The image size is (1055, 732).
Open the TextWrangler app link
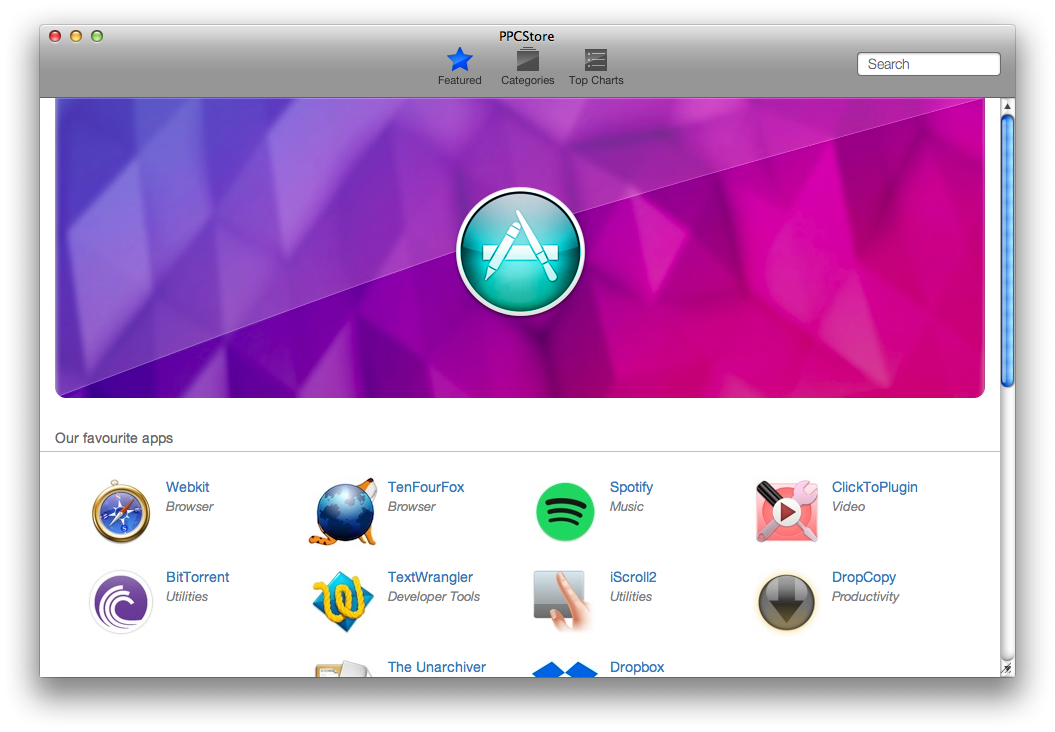coord(430,577)
